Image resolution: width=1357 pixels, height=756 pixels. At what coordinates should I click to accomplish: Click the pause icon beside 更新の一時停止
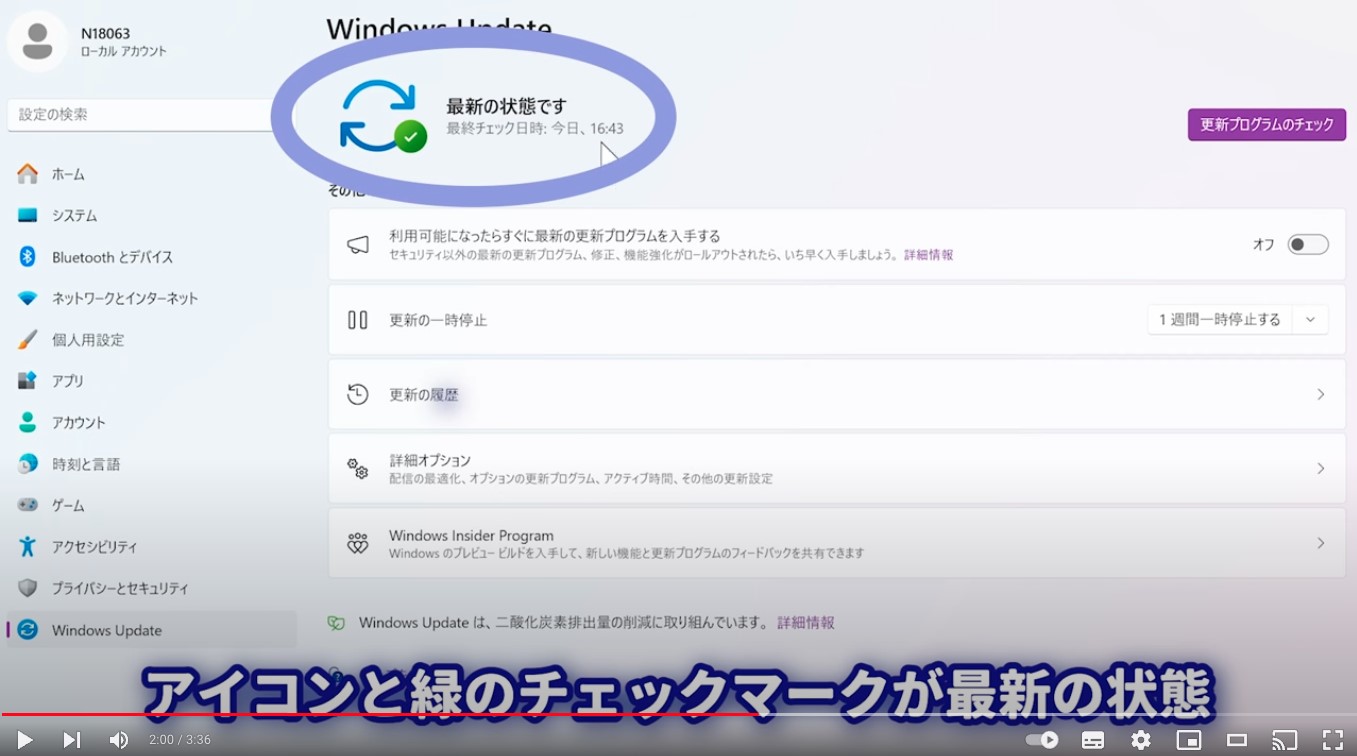[x=358, y=320]
